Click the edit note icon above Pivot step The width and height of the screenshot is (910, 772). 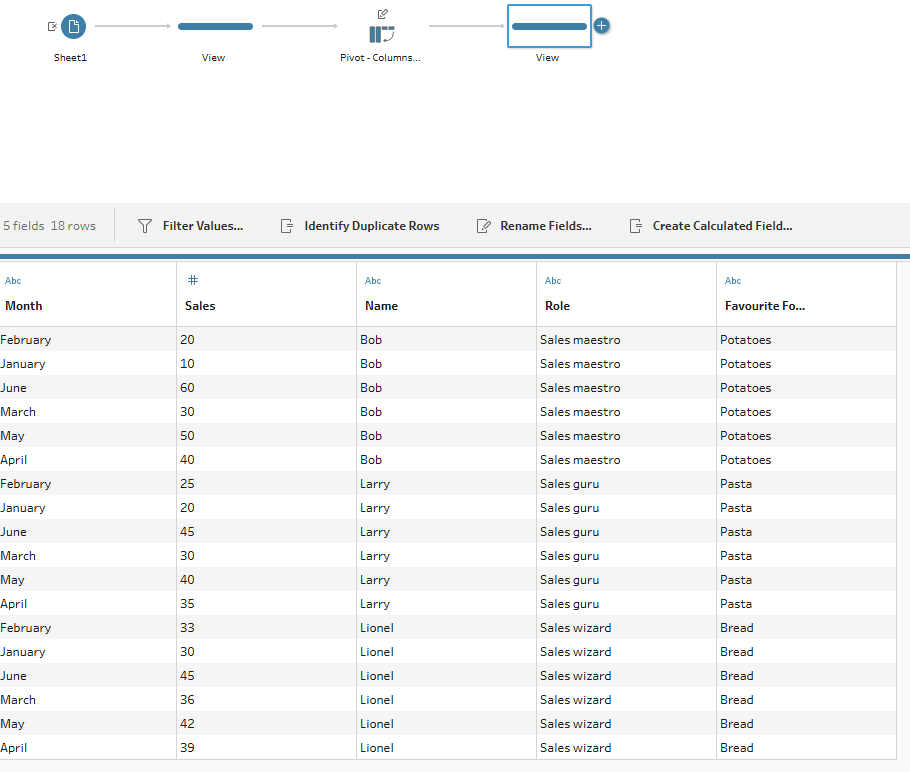click(382, 13)
